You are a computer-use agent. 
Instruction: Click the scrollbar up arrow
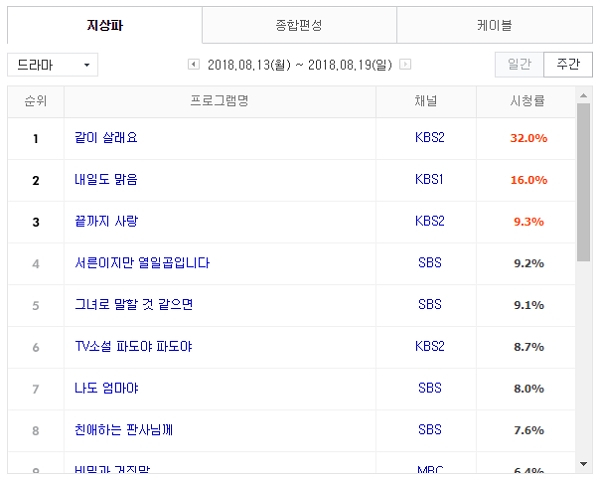tap(583, 95)
